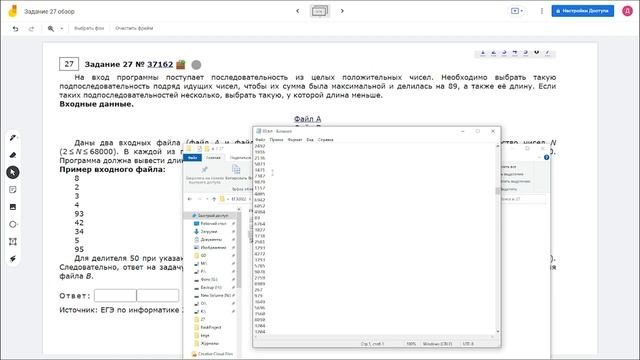
Task: Open the frame thumbnail selector
Action: pos(320,11)
